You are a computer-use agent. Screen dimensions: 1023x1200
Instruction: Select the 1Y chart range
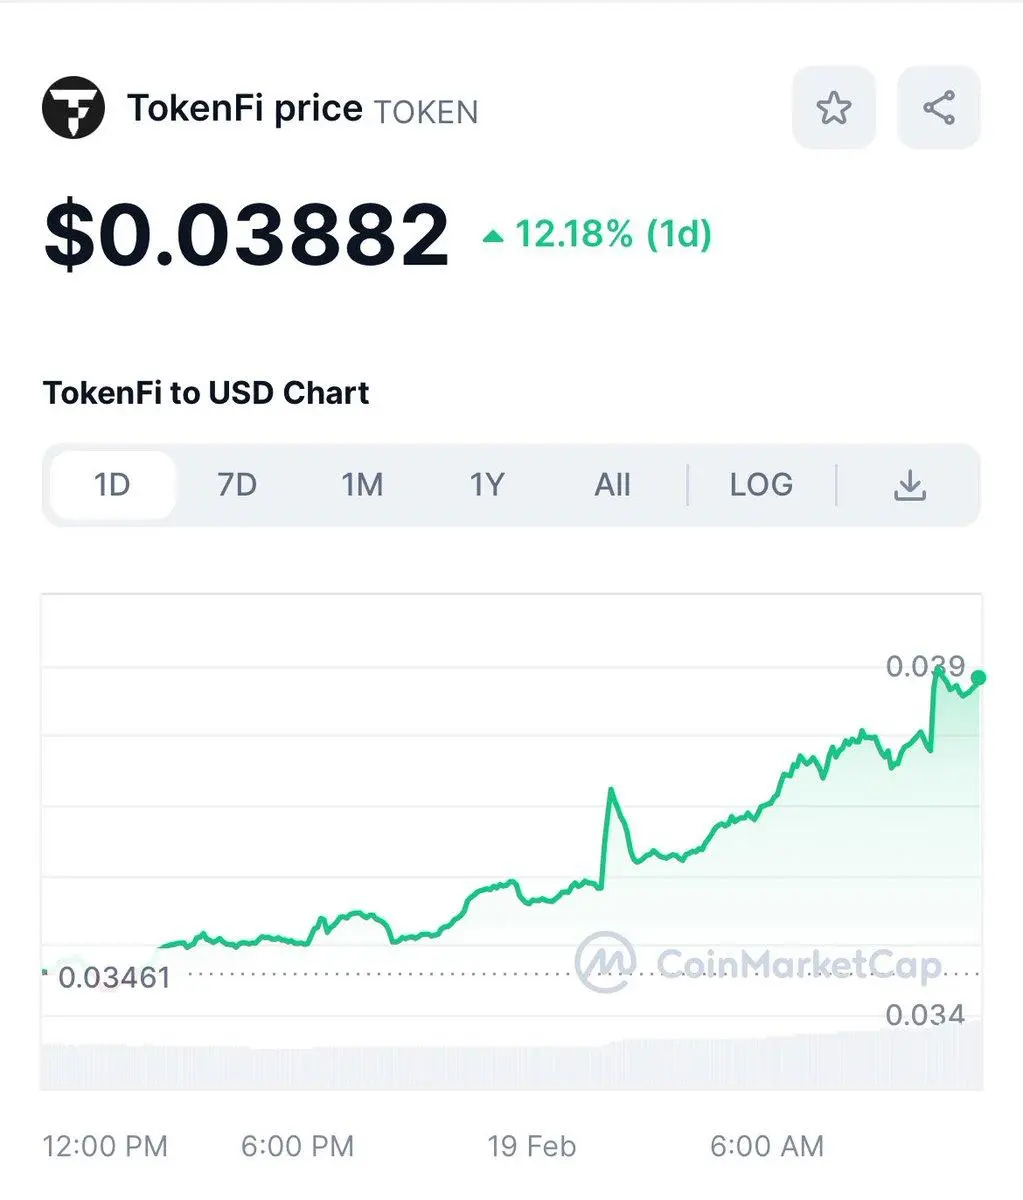[x=487, y=485]
